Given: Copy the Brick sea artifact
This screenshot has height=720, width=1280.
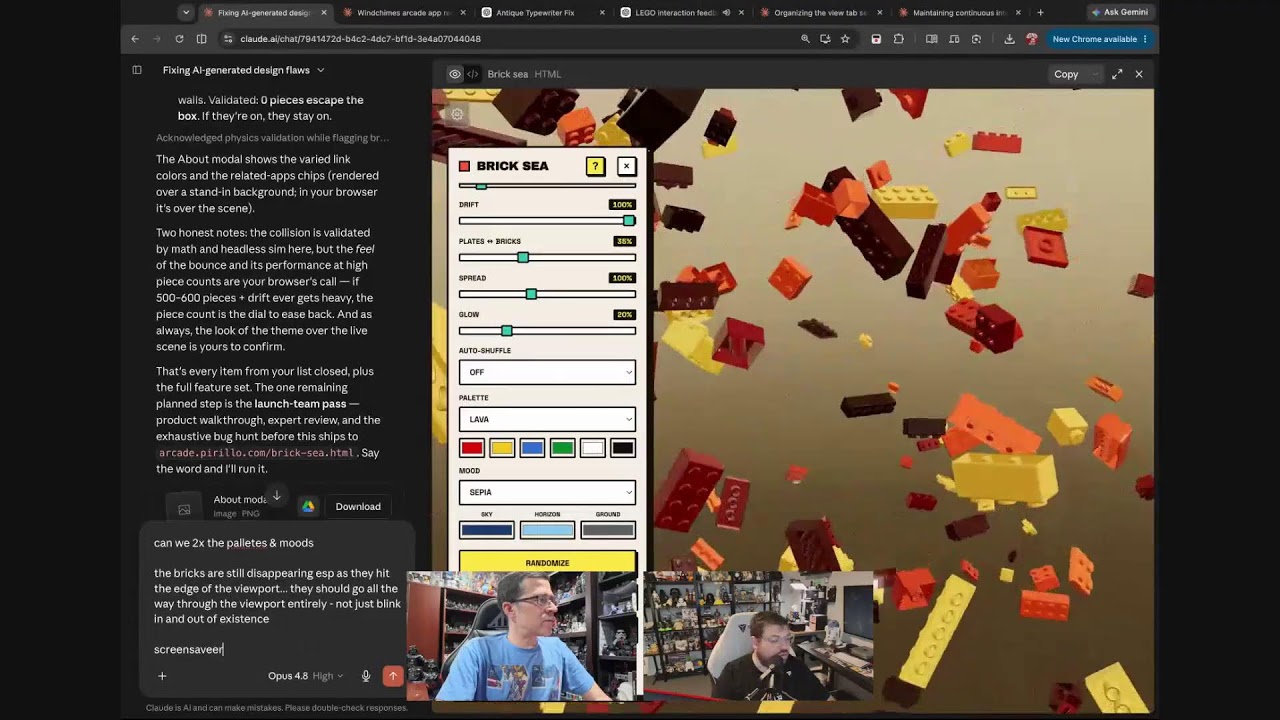Looking at the screenshot, I should [x=1066, y=74].
